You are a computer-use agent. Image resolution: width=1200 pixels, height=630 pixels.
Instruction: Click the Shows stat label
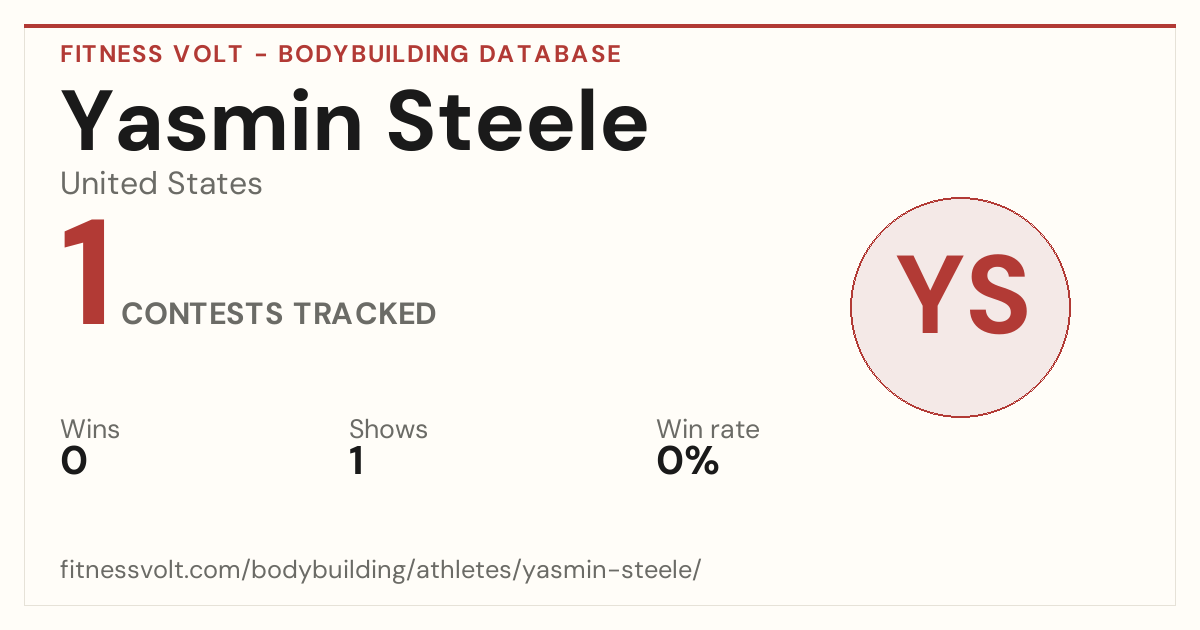coord(388,430)
